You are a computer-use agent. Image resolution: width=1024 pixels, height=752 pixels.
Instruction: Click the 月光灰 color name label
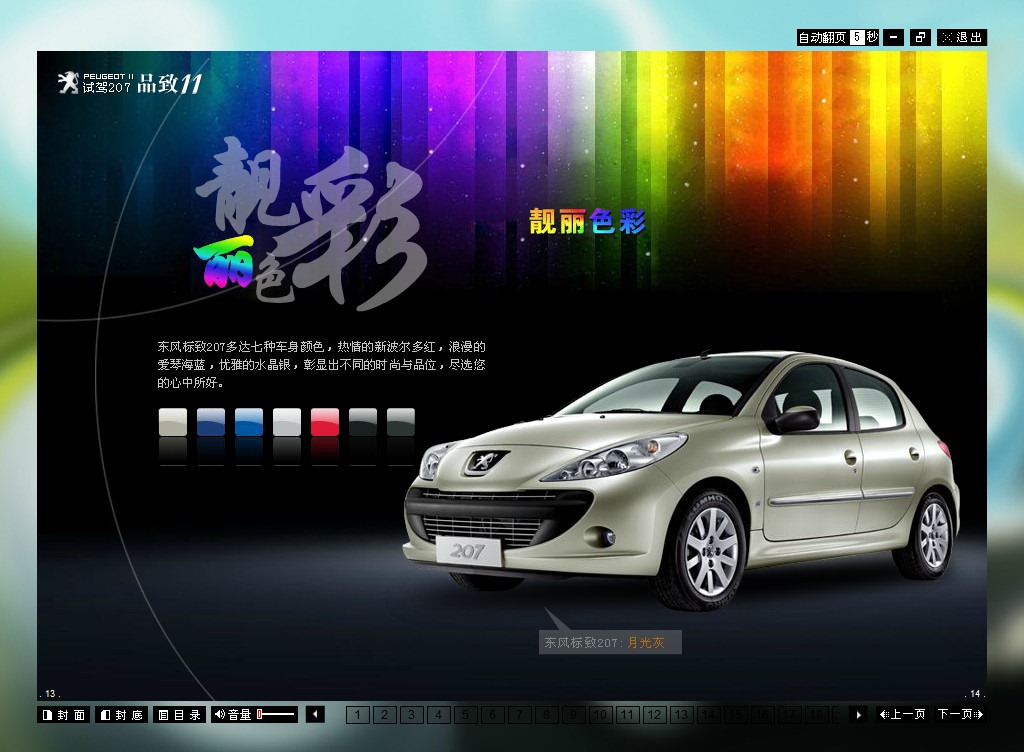tap(646, 643)
